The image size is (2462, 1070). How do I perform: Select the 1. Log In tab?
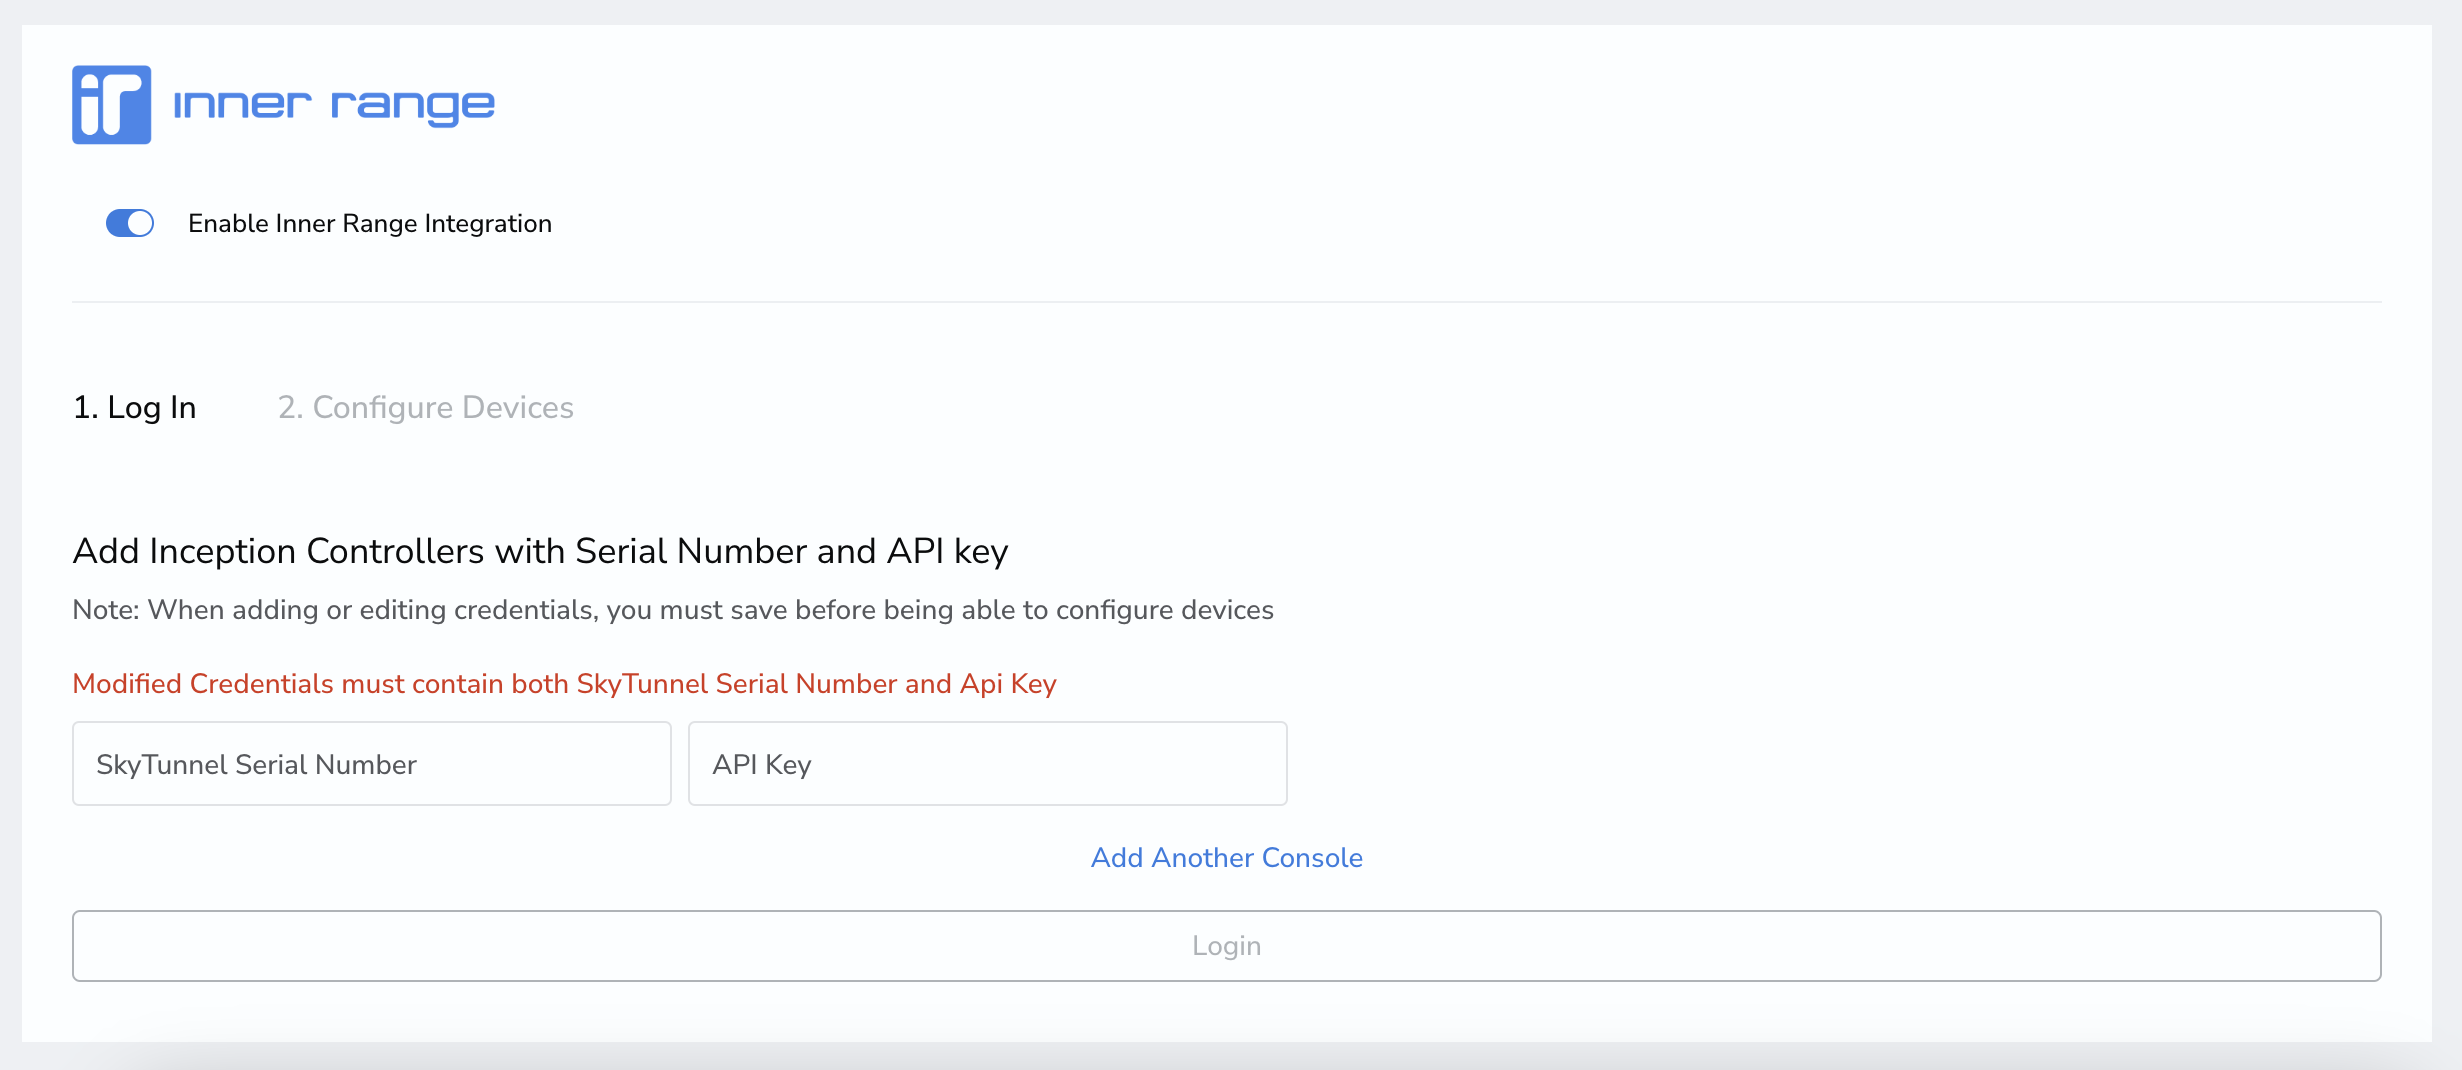(x=135, y=407)
